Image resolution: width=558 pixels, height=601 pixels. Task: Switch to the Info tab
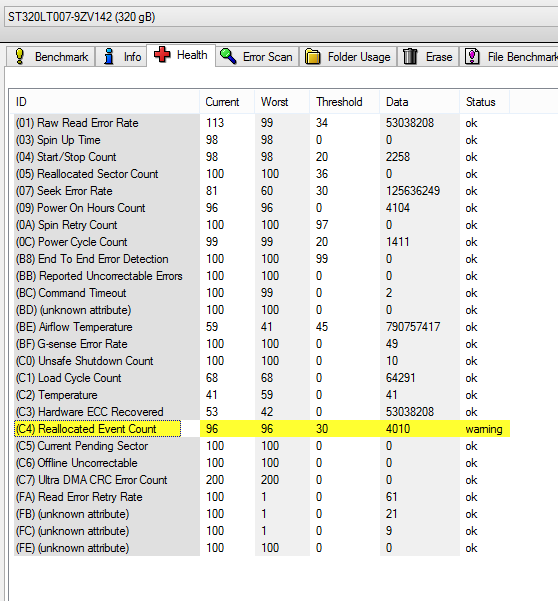coord(121,56)
